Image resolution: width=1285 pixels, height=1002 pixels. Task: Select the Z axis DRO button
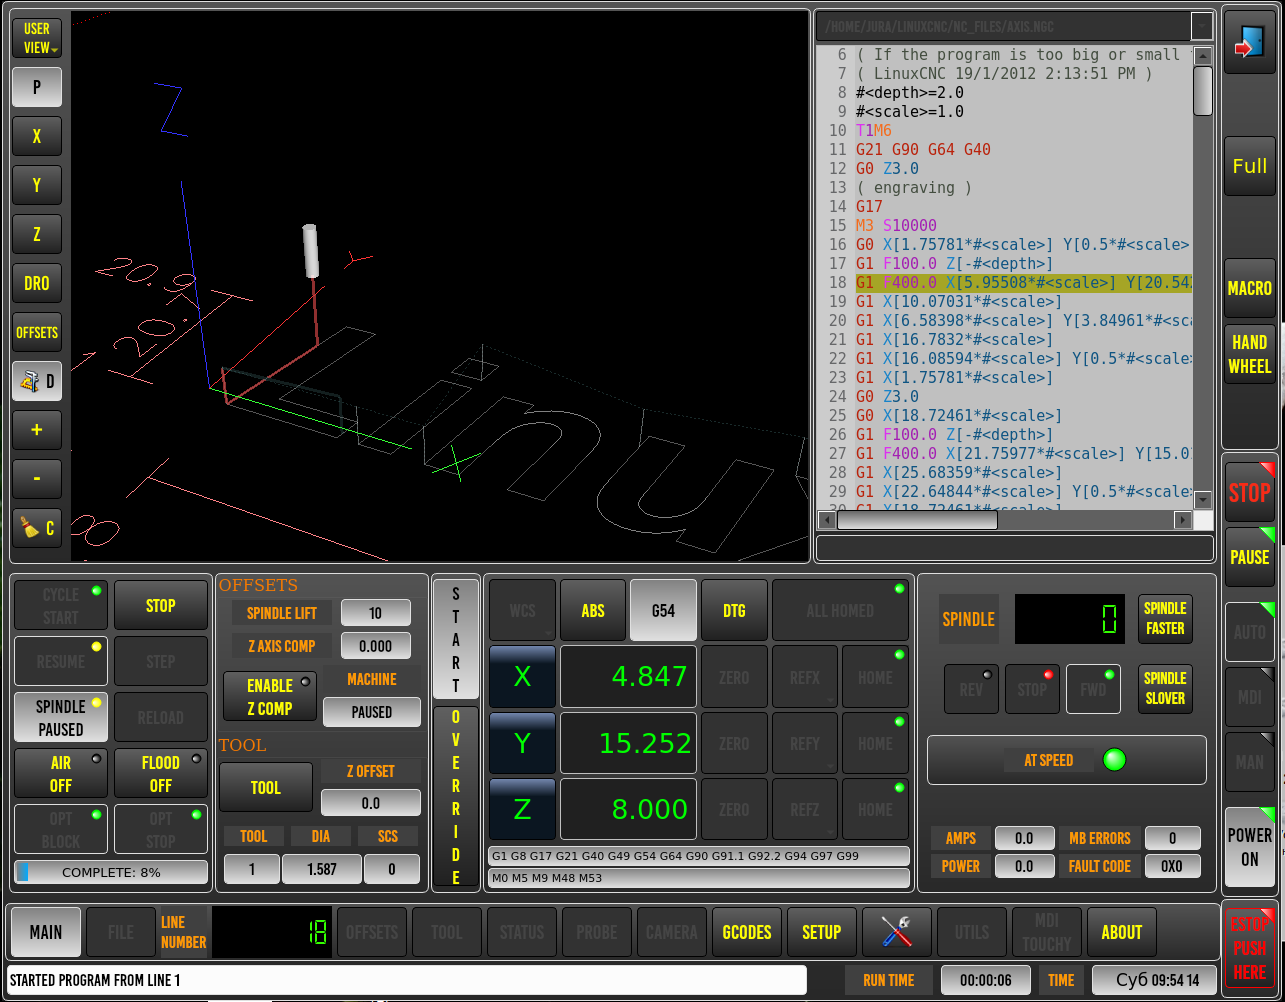pos(522,809)
